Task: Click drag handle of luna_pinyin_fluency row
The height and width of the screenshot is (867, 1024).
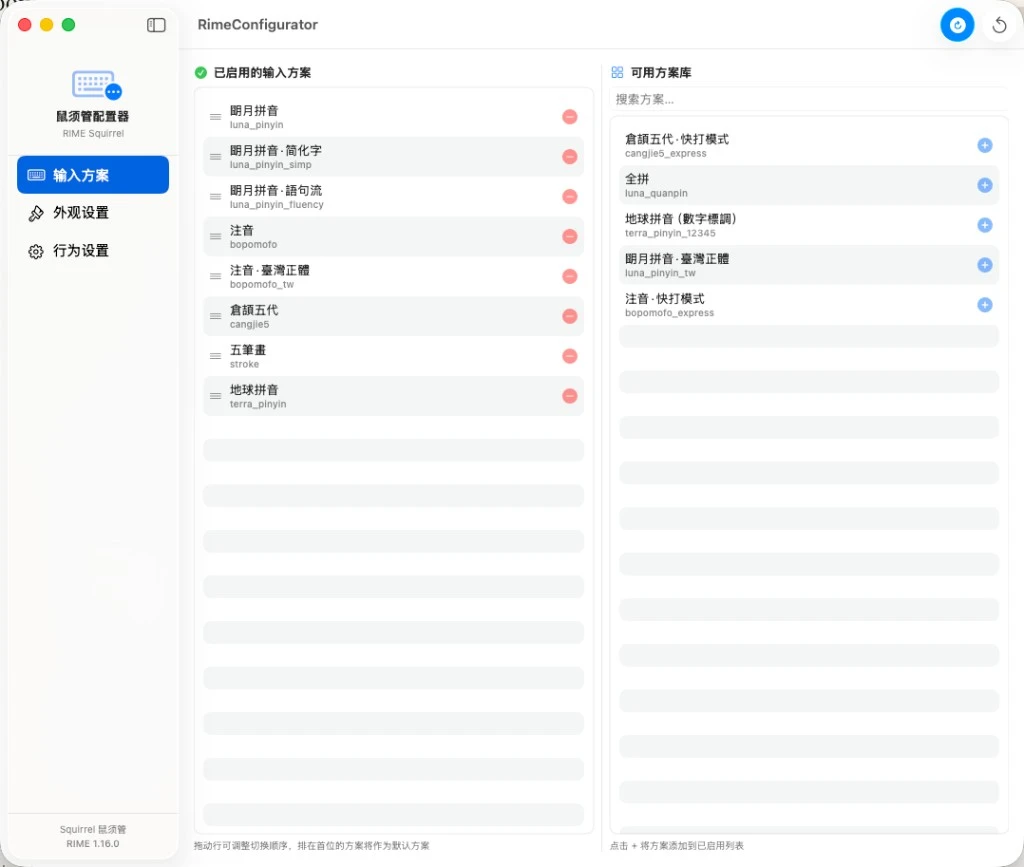Action: pos(215,197)
